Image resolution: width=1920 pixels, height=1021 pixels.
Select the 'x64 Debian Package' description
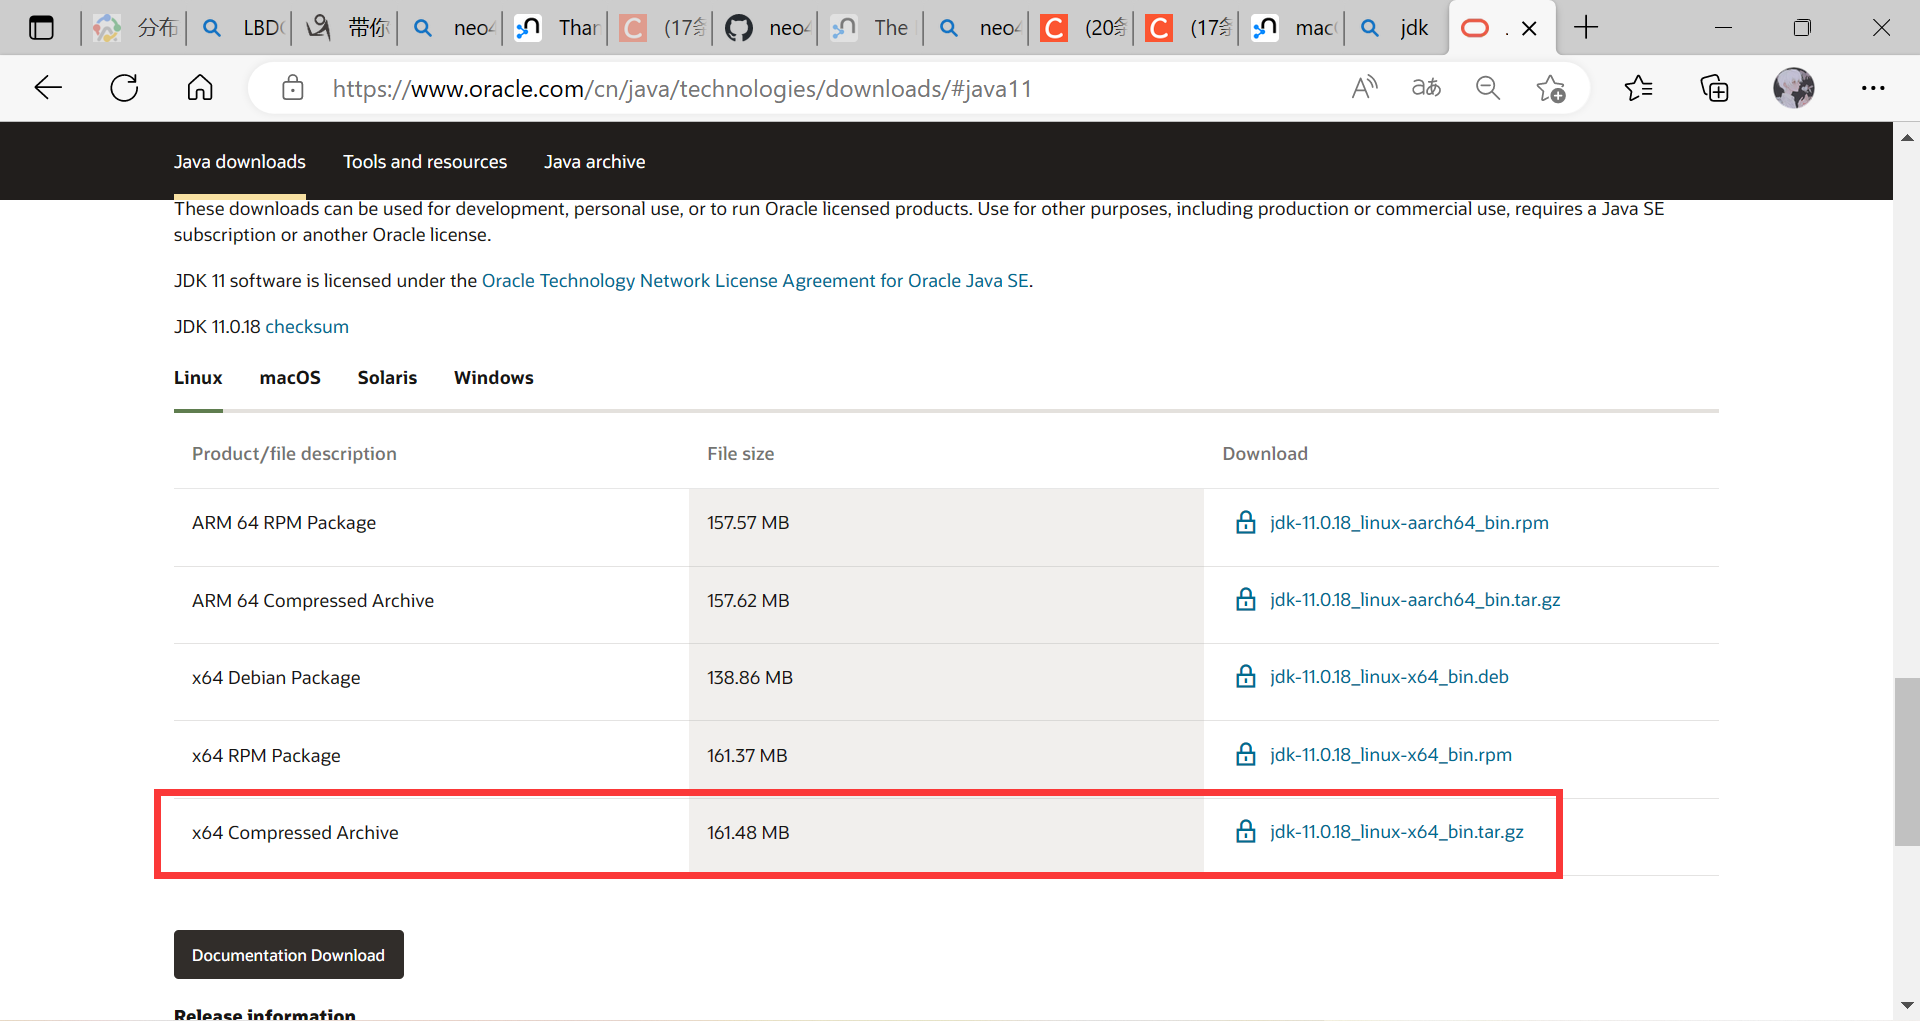(x=276, y=678)
